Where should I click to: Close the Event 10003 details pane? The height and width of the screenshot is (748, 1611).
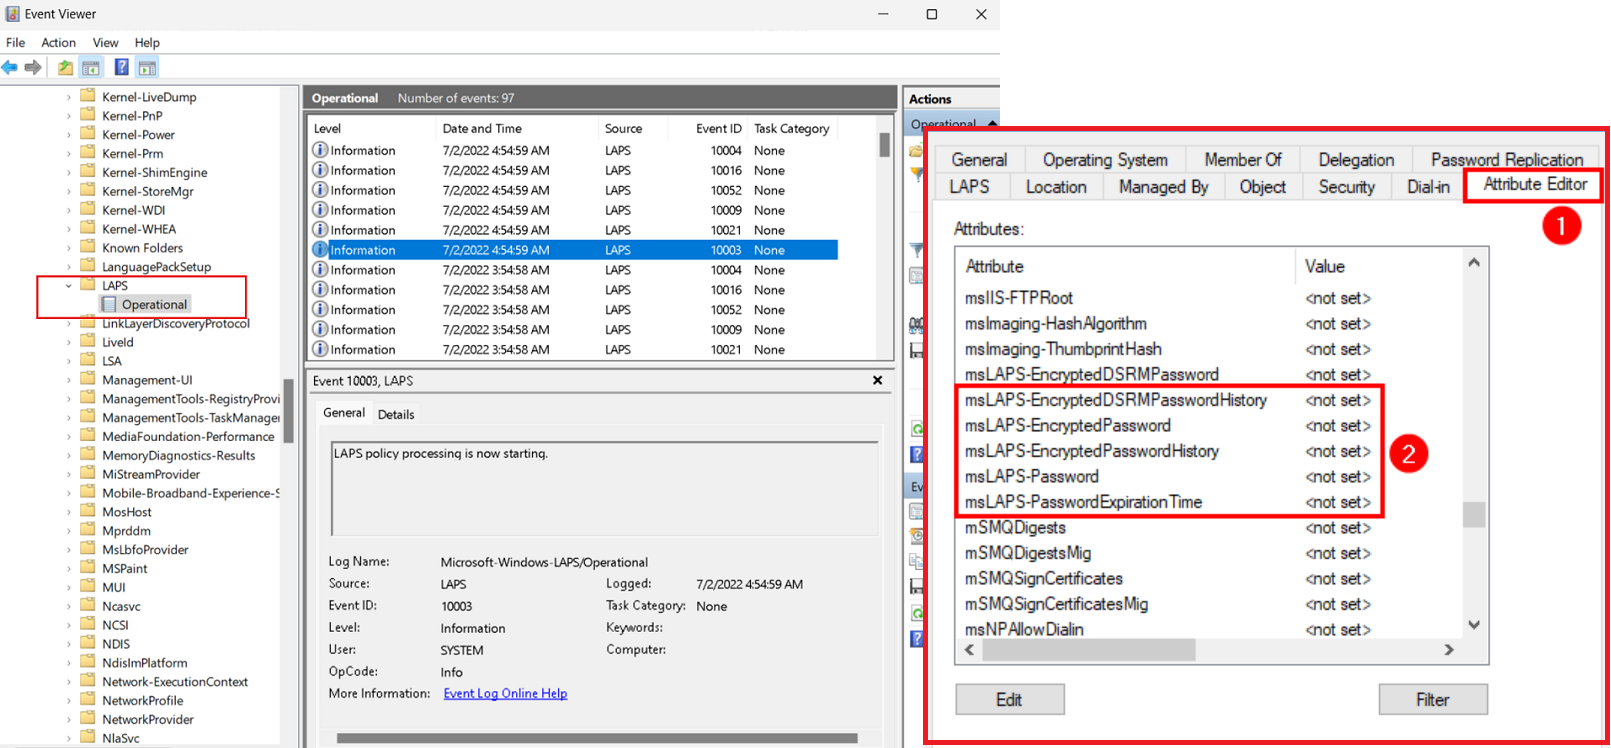pos(877,380)
